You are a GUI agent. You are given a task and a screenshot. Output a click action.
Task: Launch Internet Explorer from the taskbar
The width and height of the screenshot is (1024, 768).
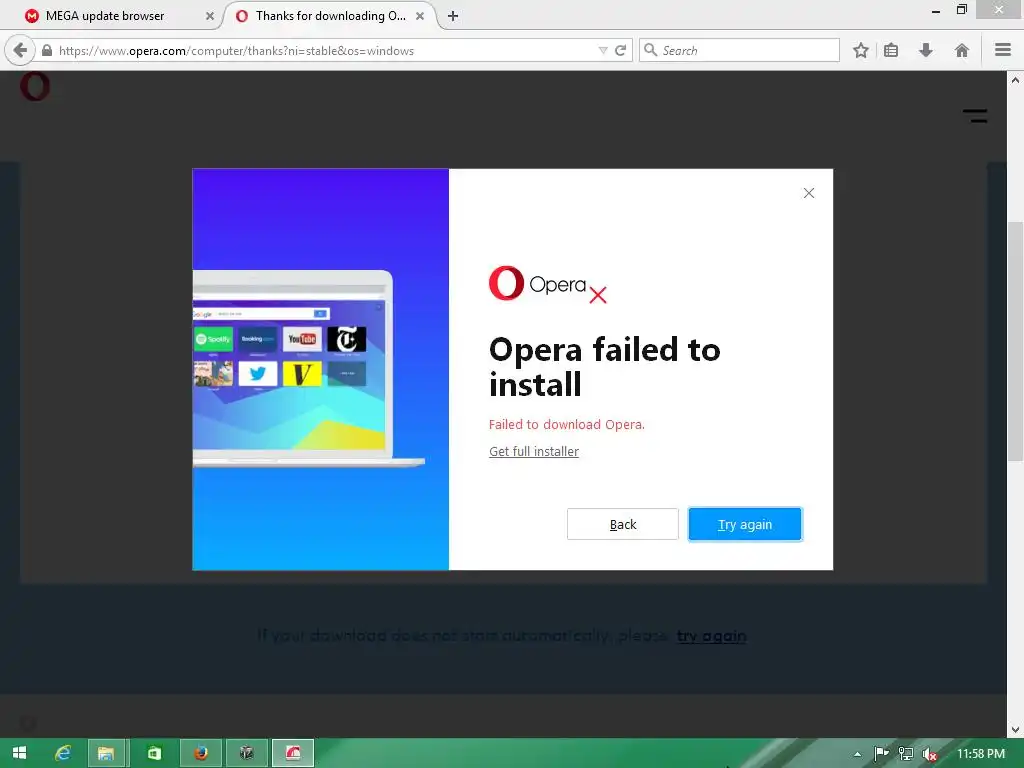(x=63, y=753)
